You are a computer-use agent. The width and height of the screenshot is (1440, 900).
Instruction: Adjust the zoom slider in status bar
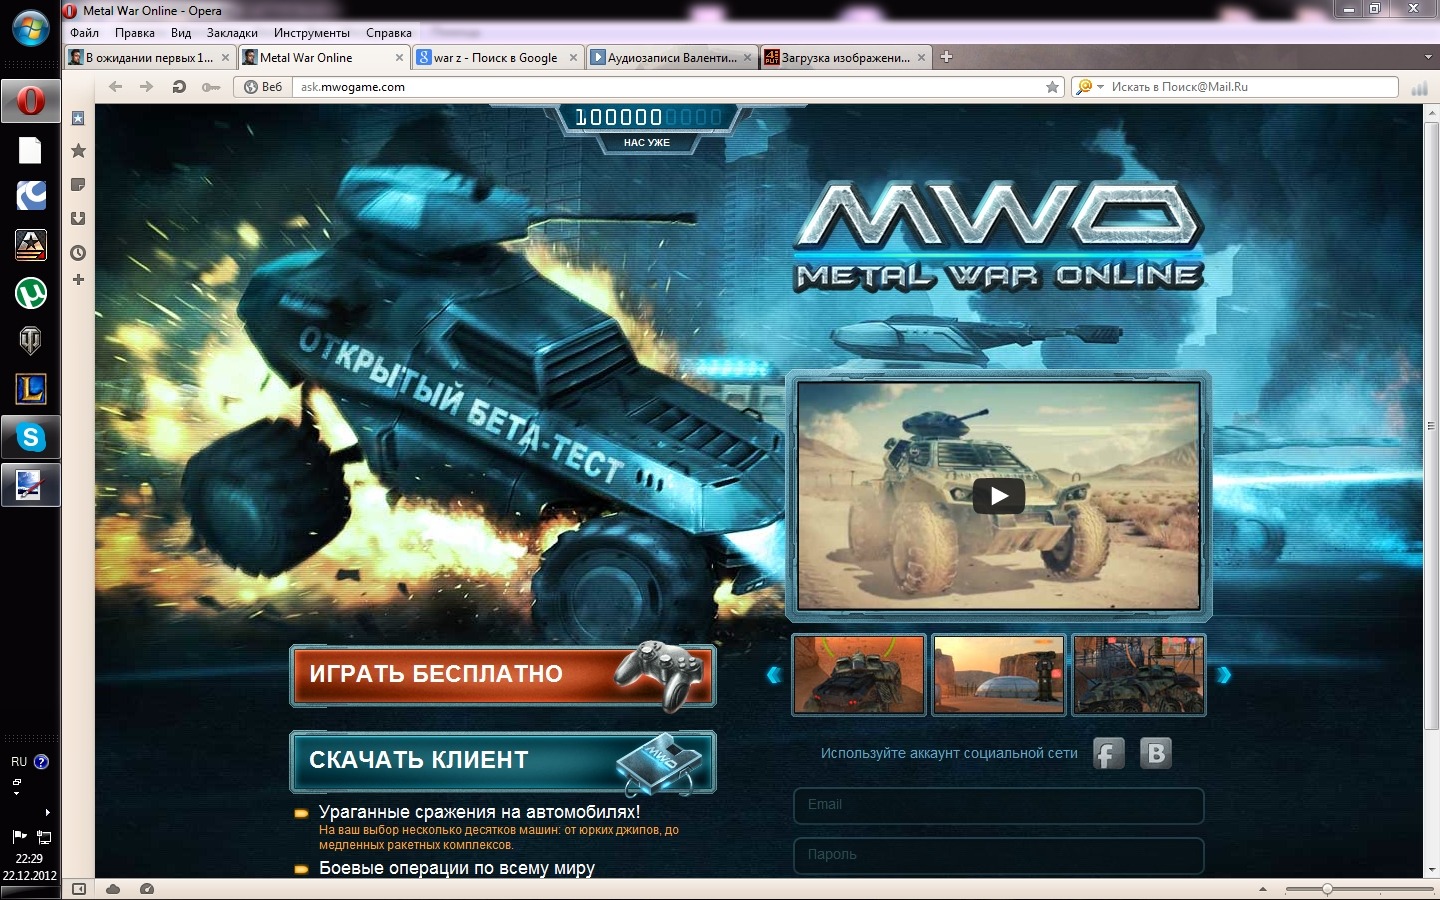1327,889
